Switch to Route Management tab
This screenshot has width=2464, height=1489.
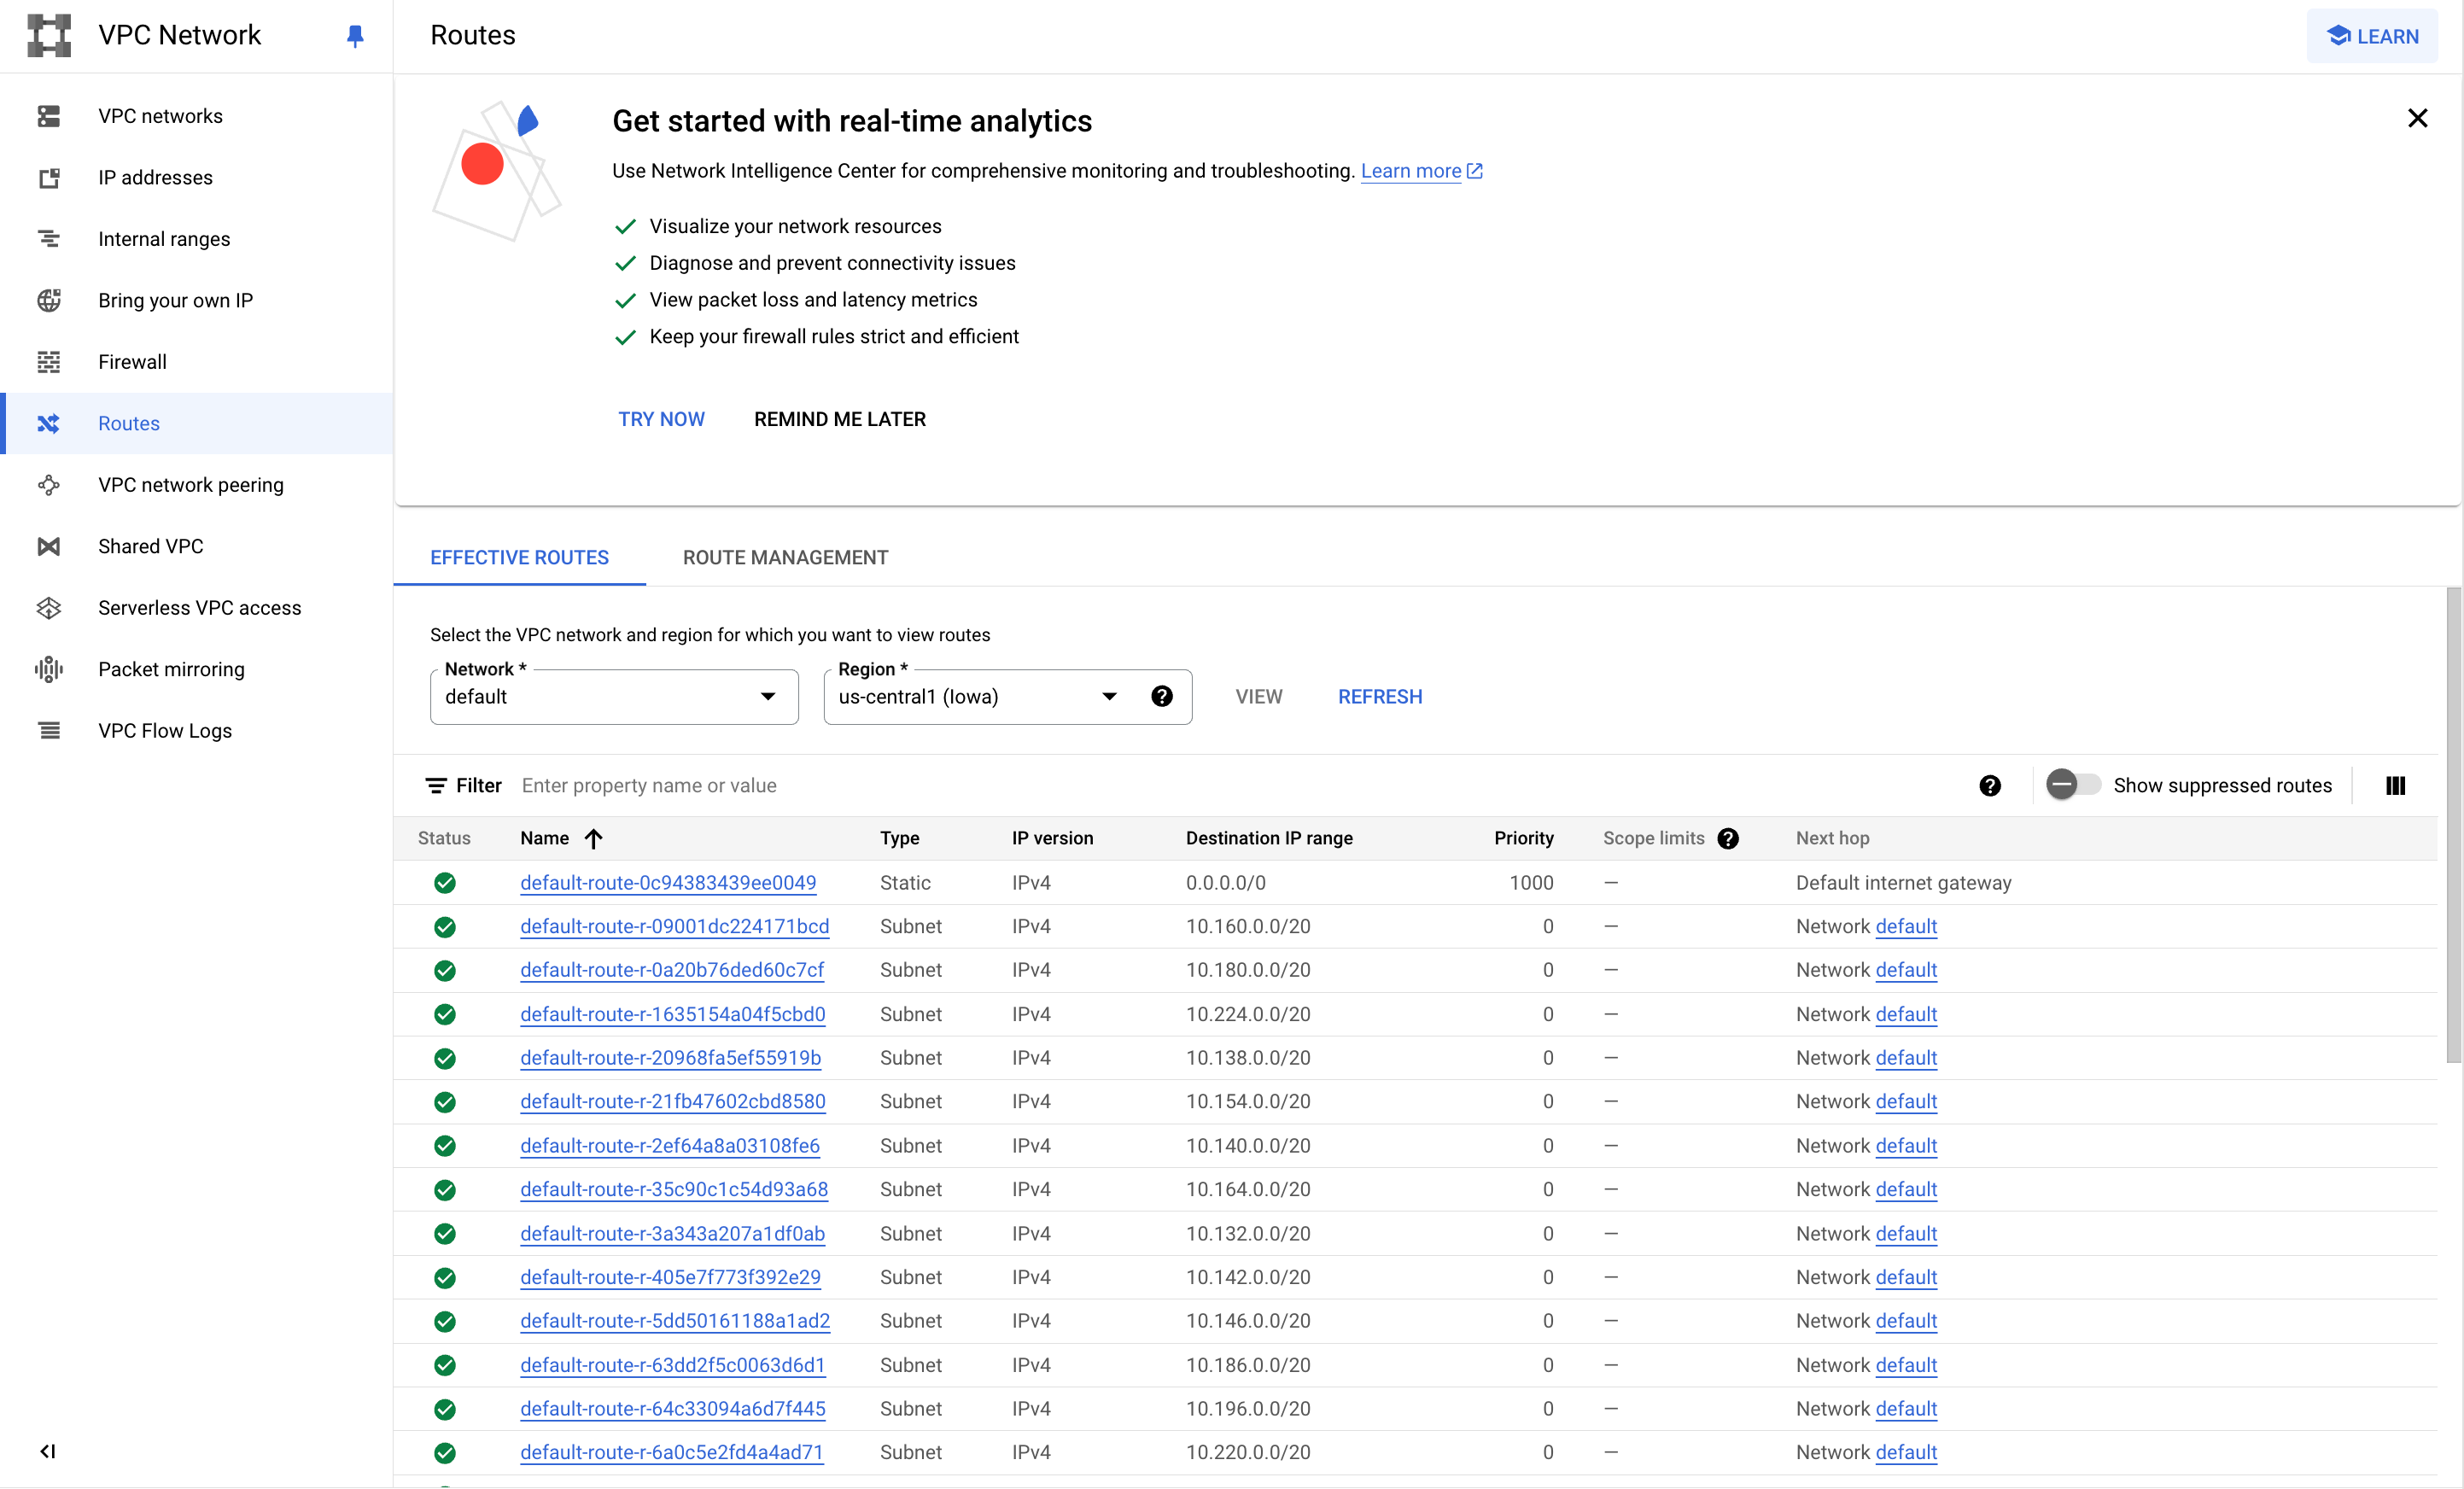(x=785, y=558)
